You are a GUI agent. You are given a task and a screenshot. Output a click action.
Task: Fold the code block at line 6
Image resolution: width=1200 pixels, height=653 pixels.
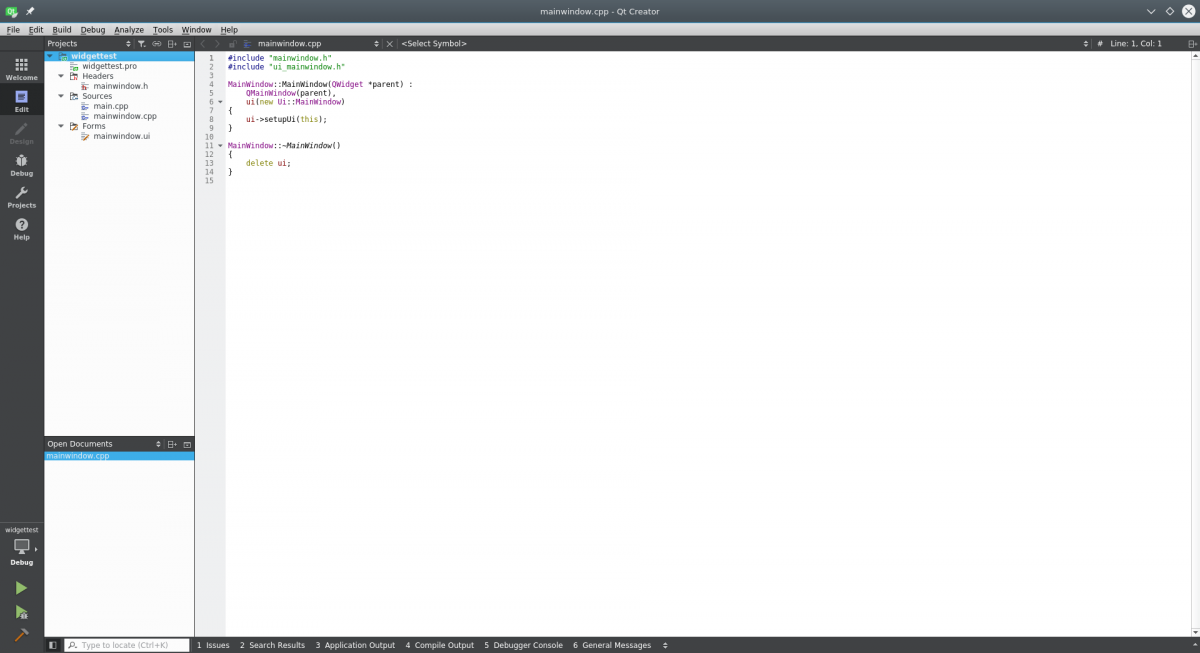pos(220,102)
